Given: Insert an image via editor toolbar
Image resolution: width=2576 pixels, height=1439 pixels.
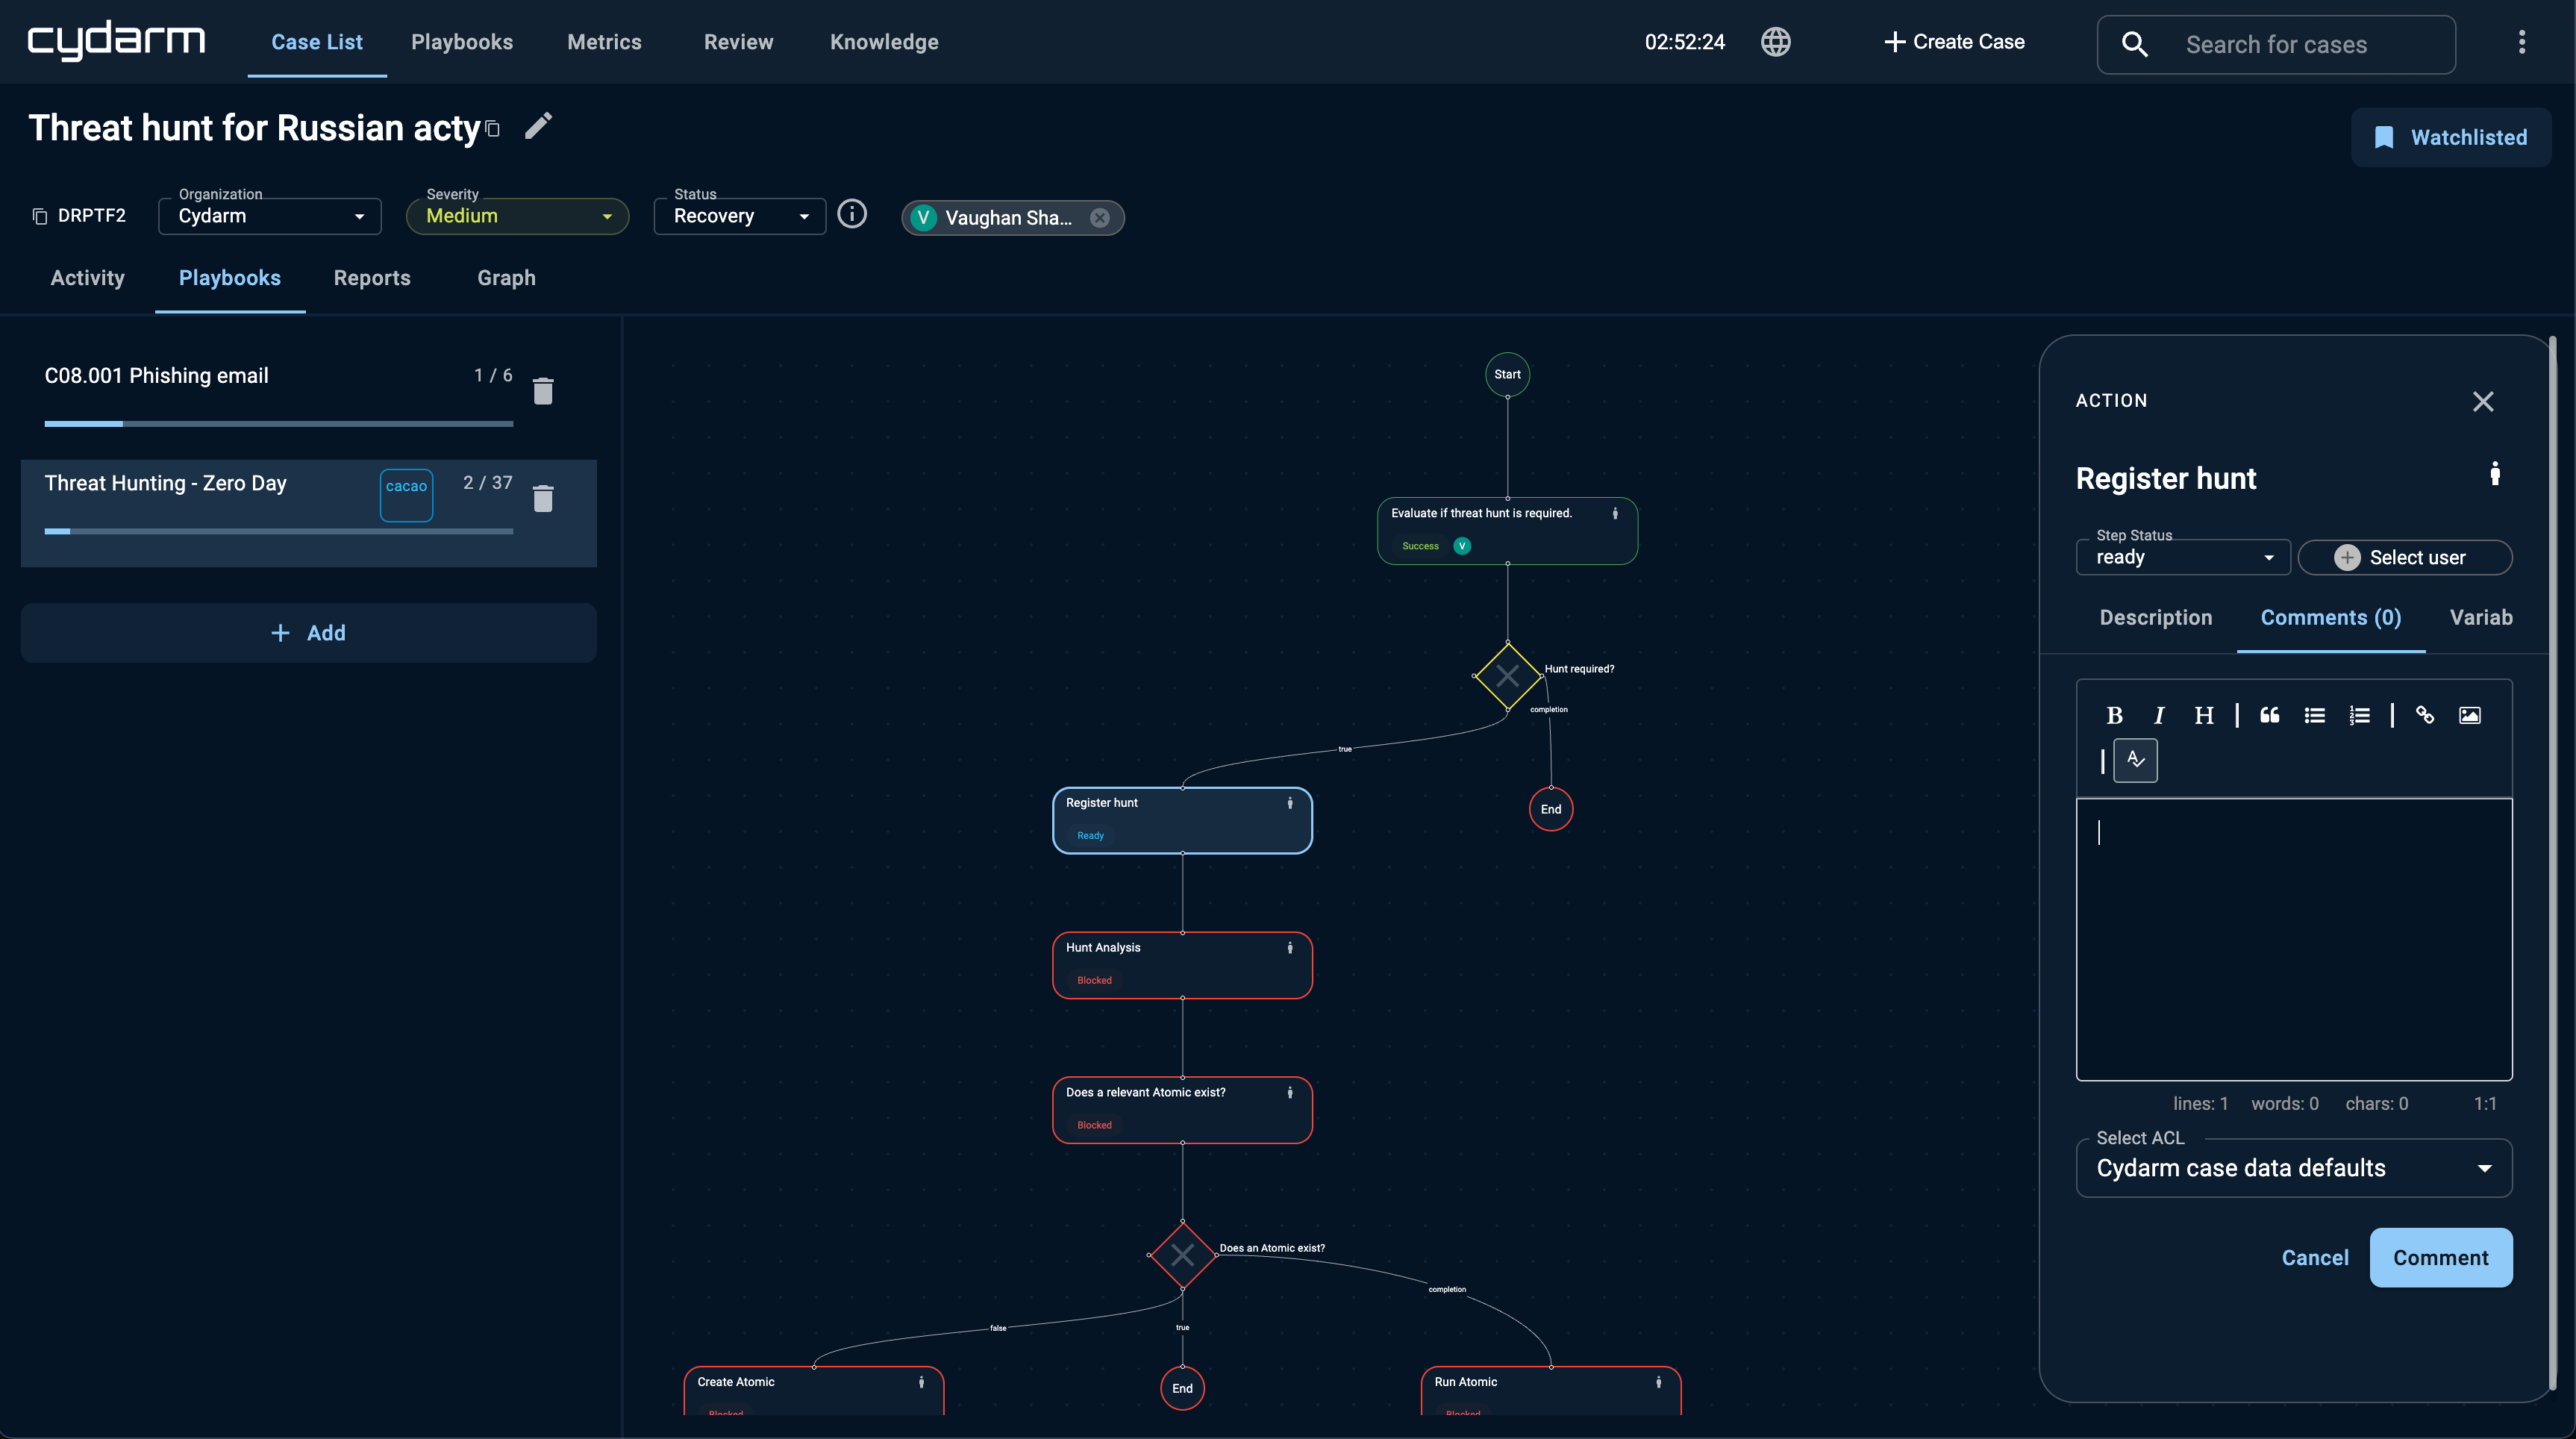Looking at the screenshot, I should (2469, 715).
